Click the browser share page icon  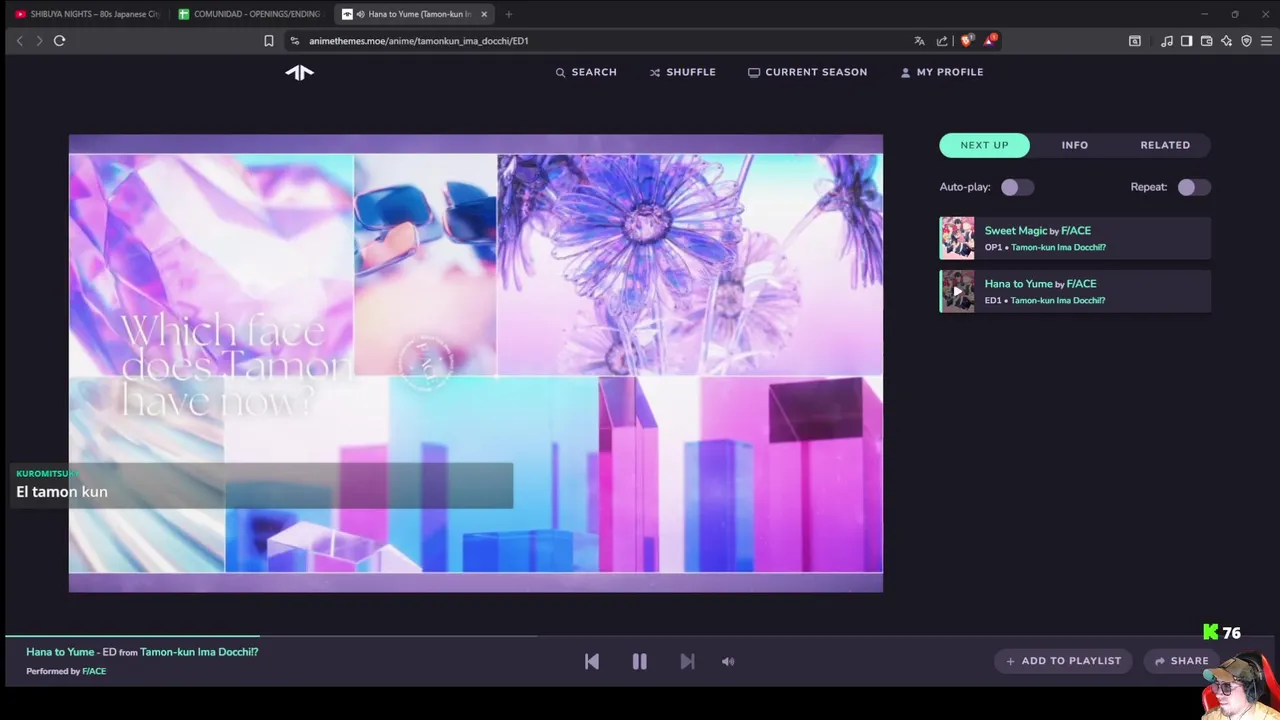tap(942, 41)
